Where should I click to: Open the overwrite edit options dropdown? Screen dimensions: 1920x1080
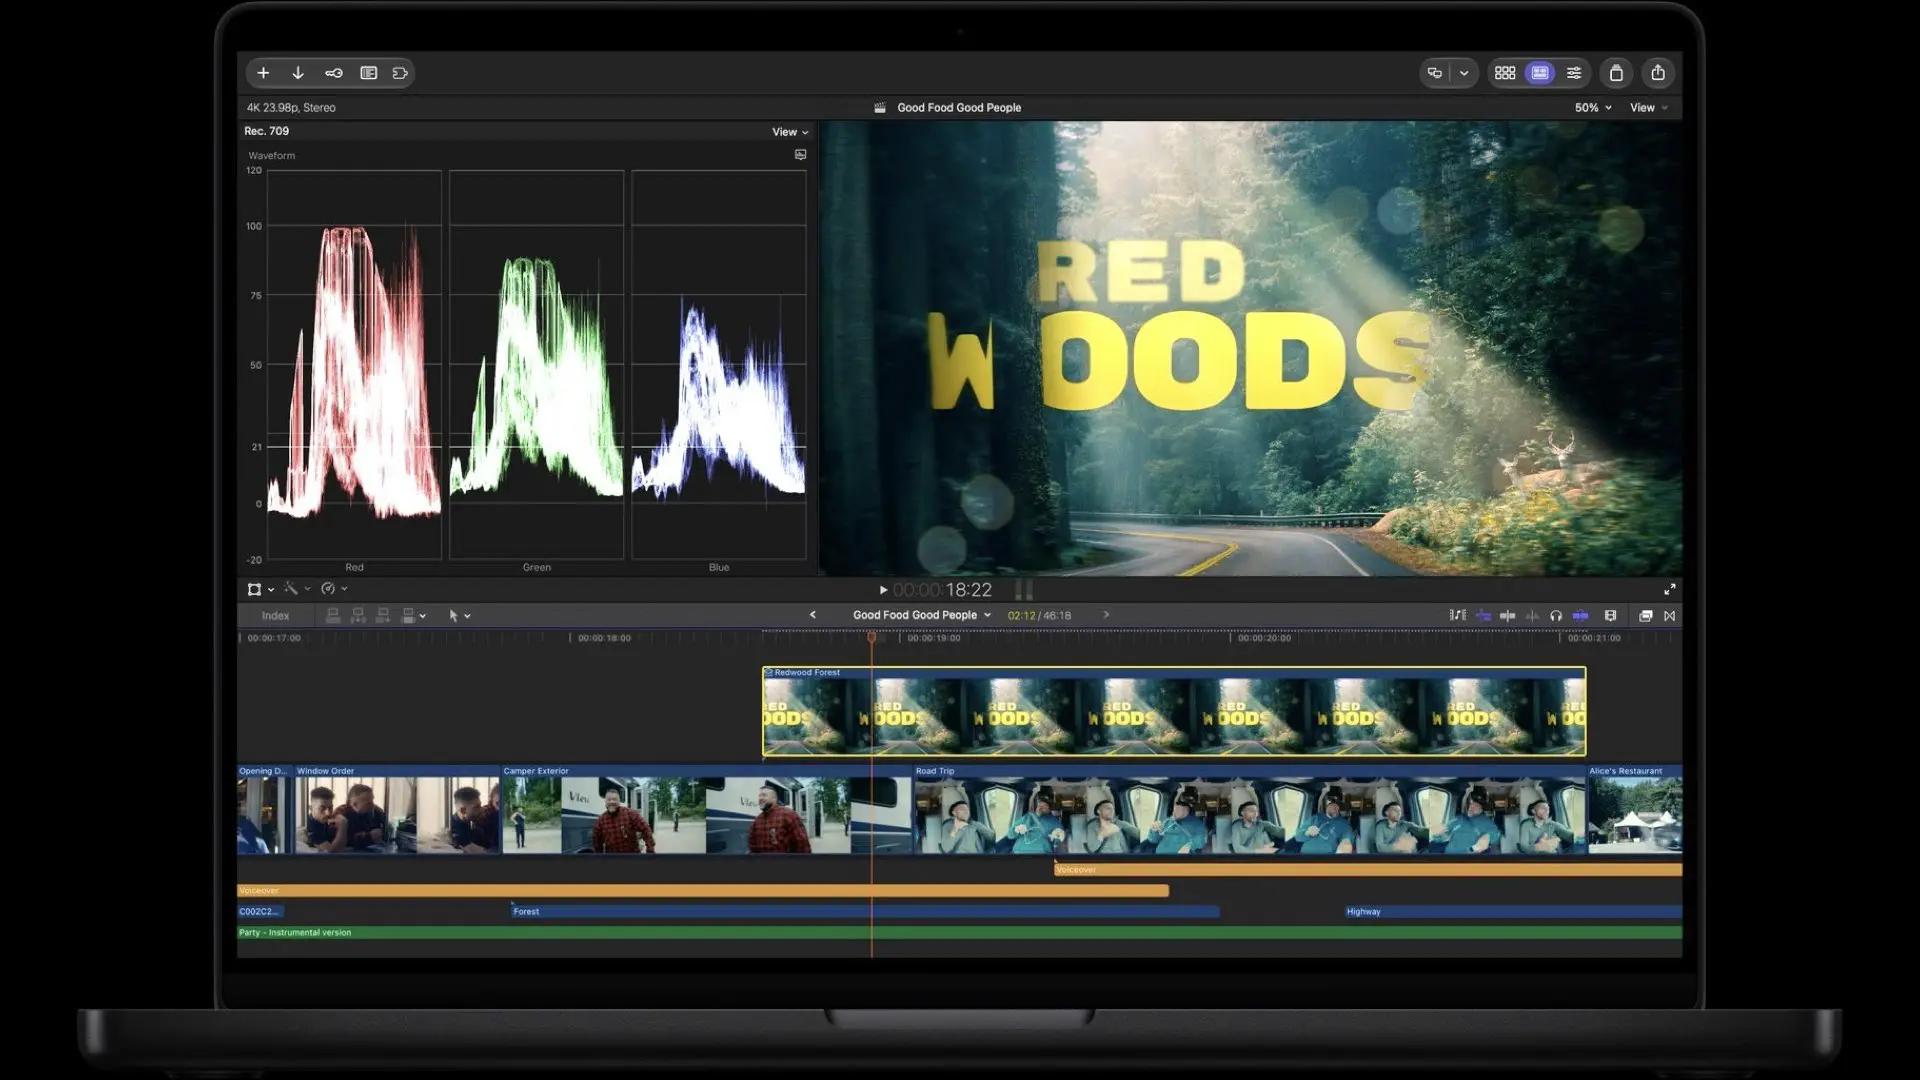tap(413, 616)
